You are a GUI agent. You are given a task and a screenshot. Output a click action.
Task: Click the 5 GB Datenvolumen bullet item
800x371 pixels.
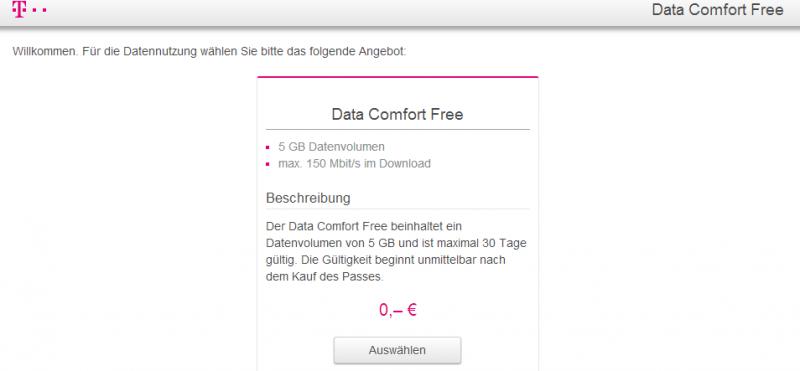(x=331, y=147)
